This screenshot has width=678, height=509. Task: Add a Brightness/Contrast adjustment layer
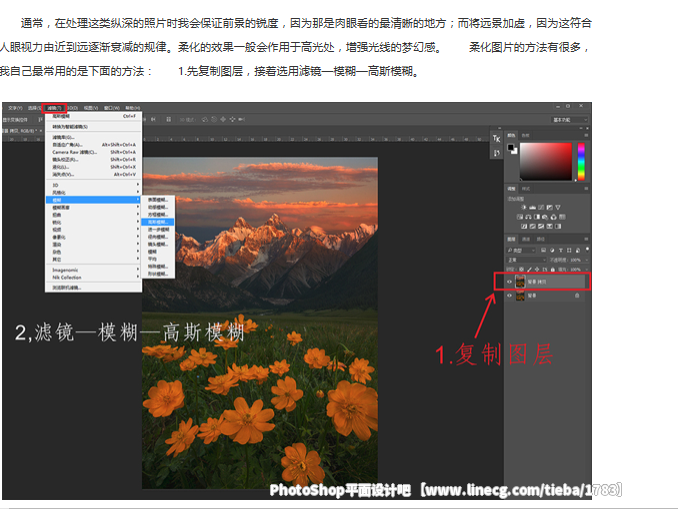tap(524, 208)
